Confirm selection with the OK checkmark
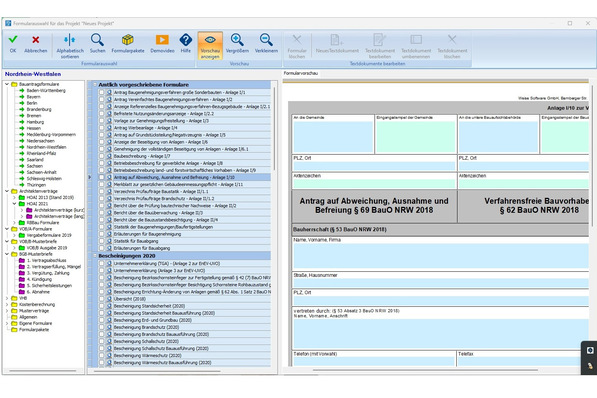The width and height of the screenshot is (597, 398). coord(13,39)
